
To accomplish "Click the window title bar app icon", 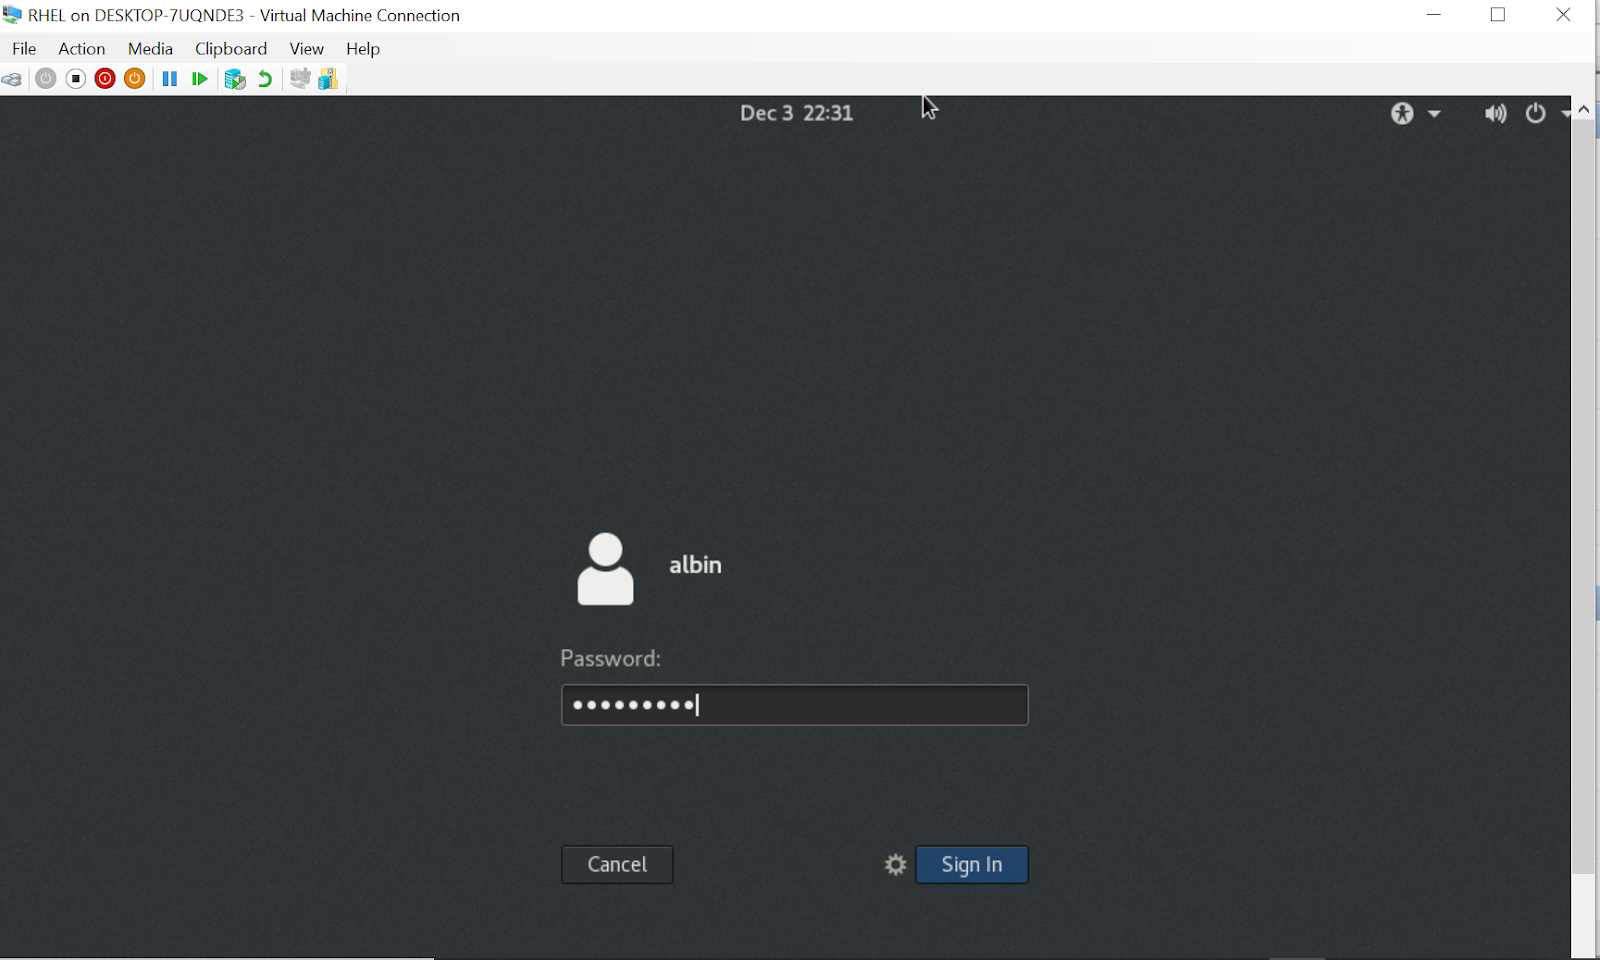I will (12, 15).
